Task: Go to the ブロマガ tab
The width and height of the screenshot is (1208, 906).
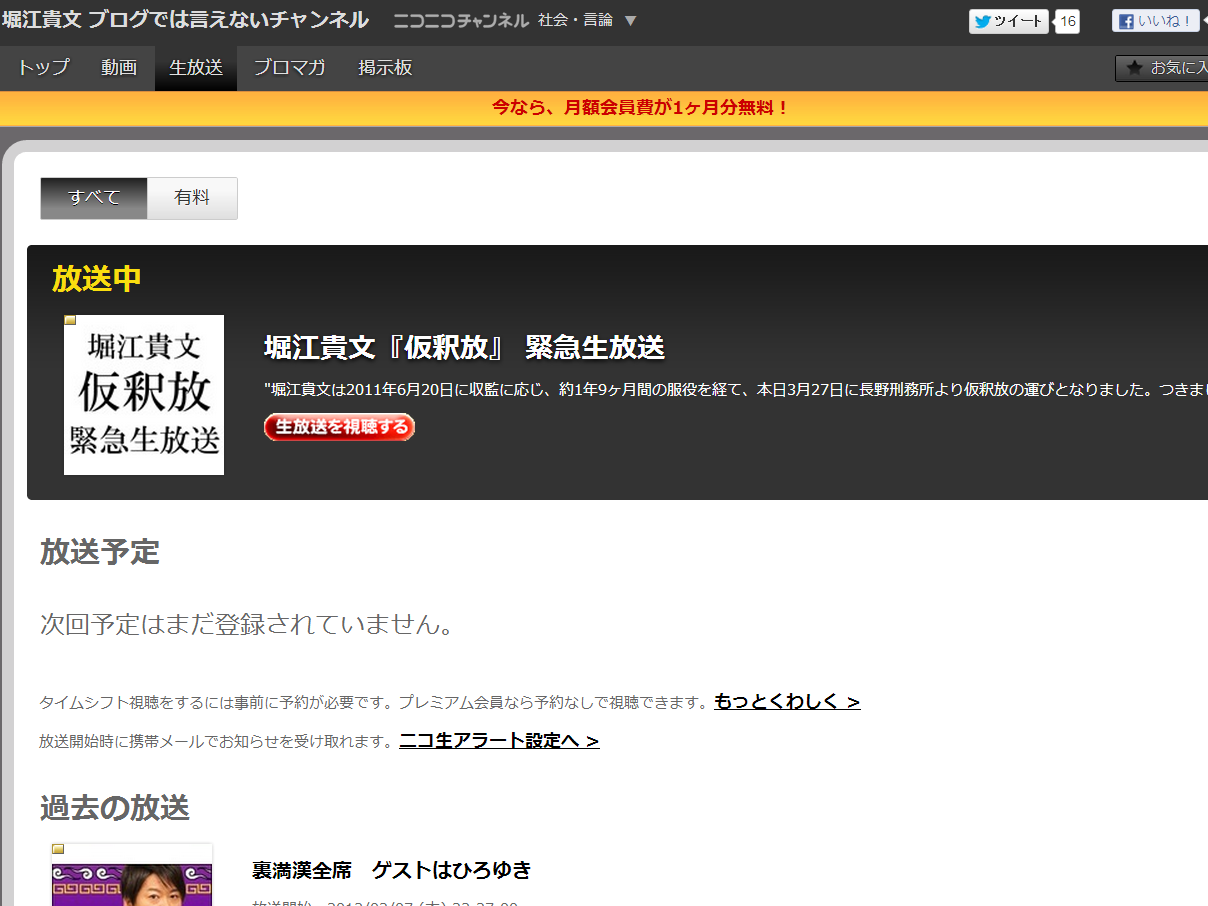Action: [289, 68]
